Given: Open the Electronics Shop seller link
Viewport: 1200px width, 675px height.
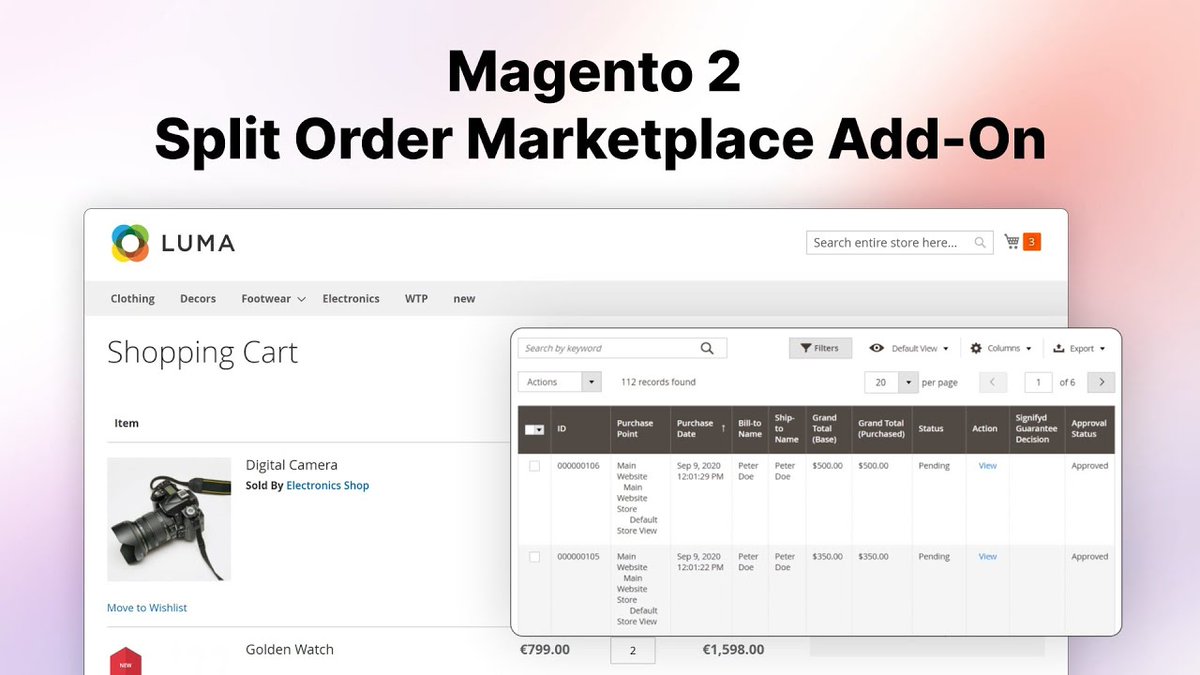Looking at the screenshot, I should [328, 486].
